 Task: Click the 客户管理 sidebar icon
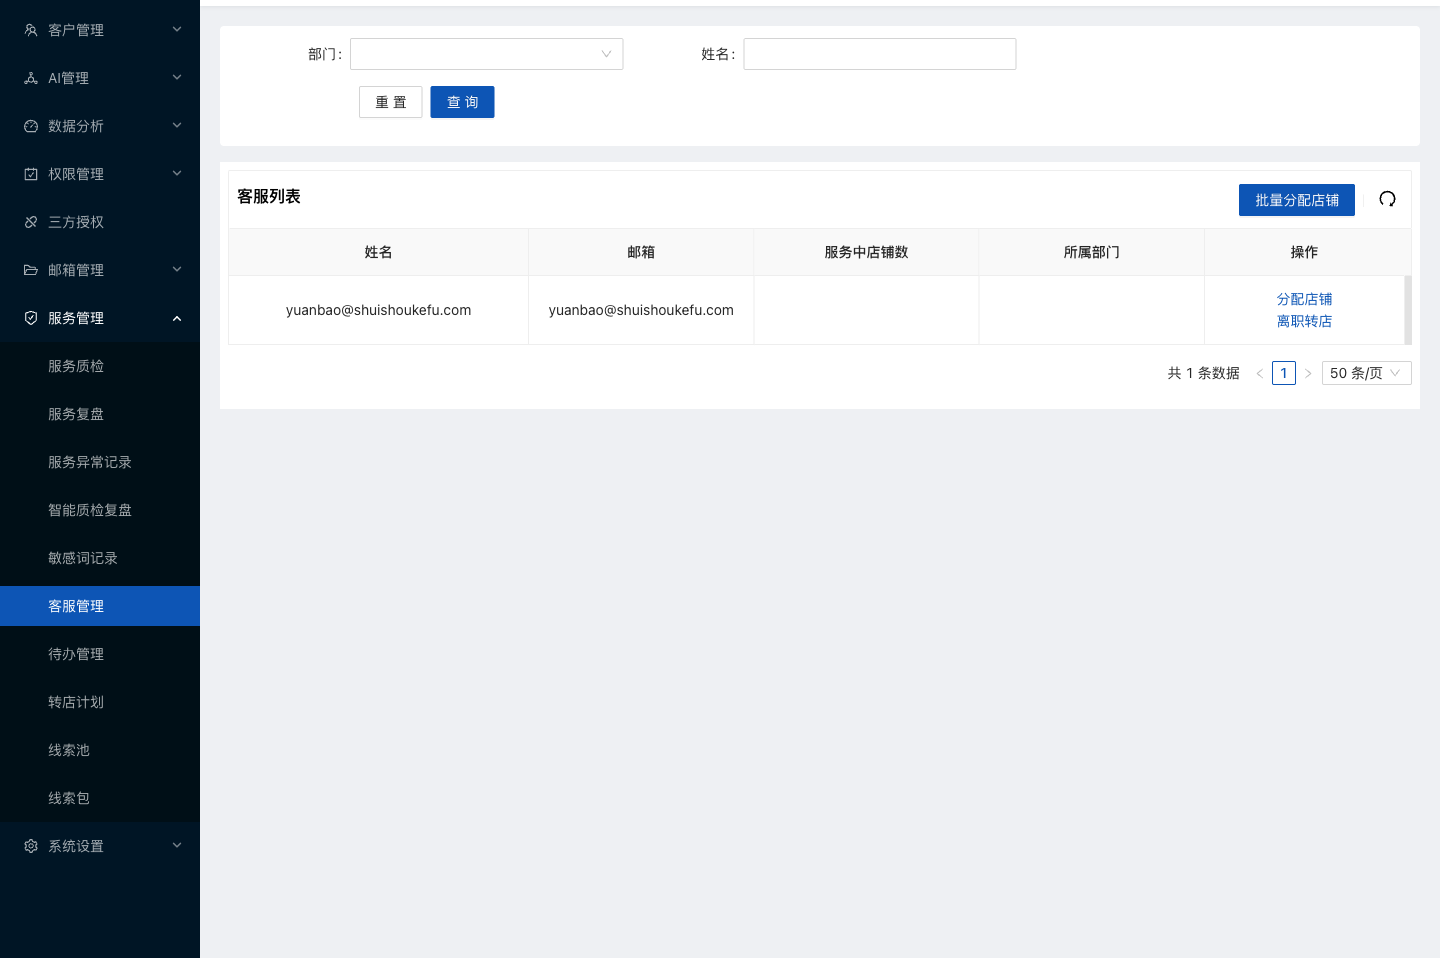pyautogui.click(x=31, y=30)
